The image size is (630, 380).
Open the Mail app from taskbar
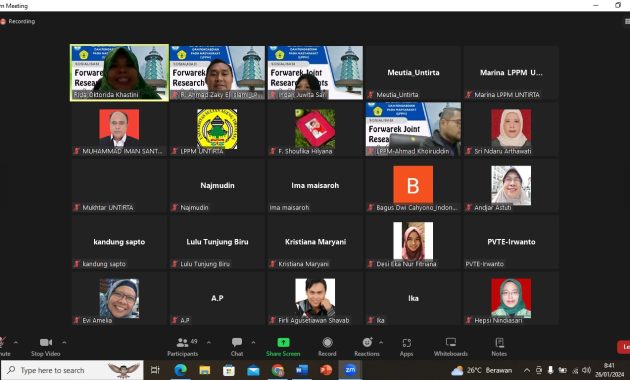pyautogui.click(x=253, y=370)
